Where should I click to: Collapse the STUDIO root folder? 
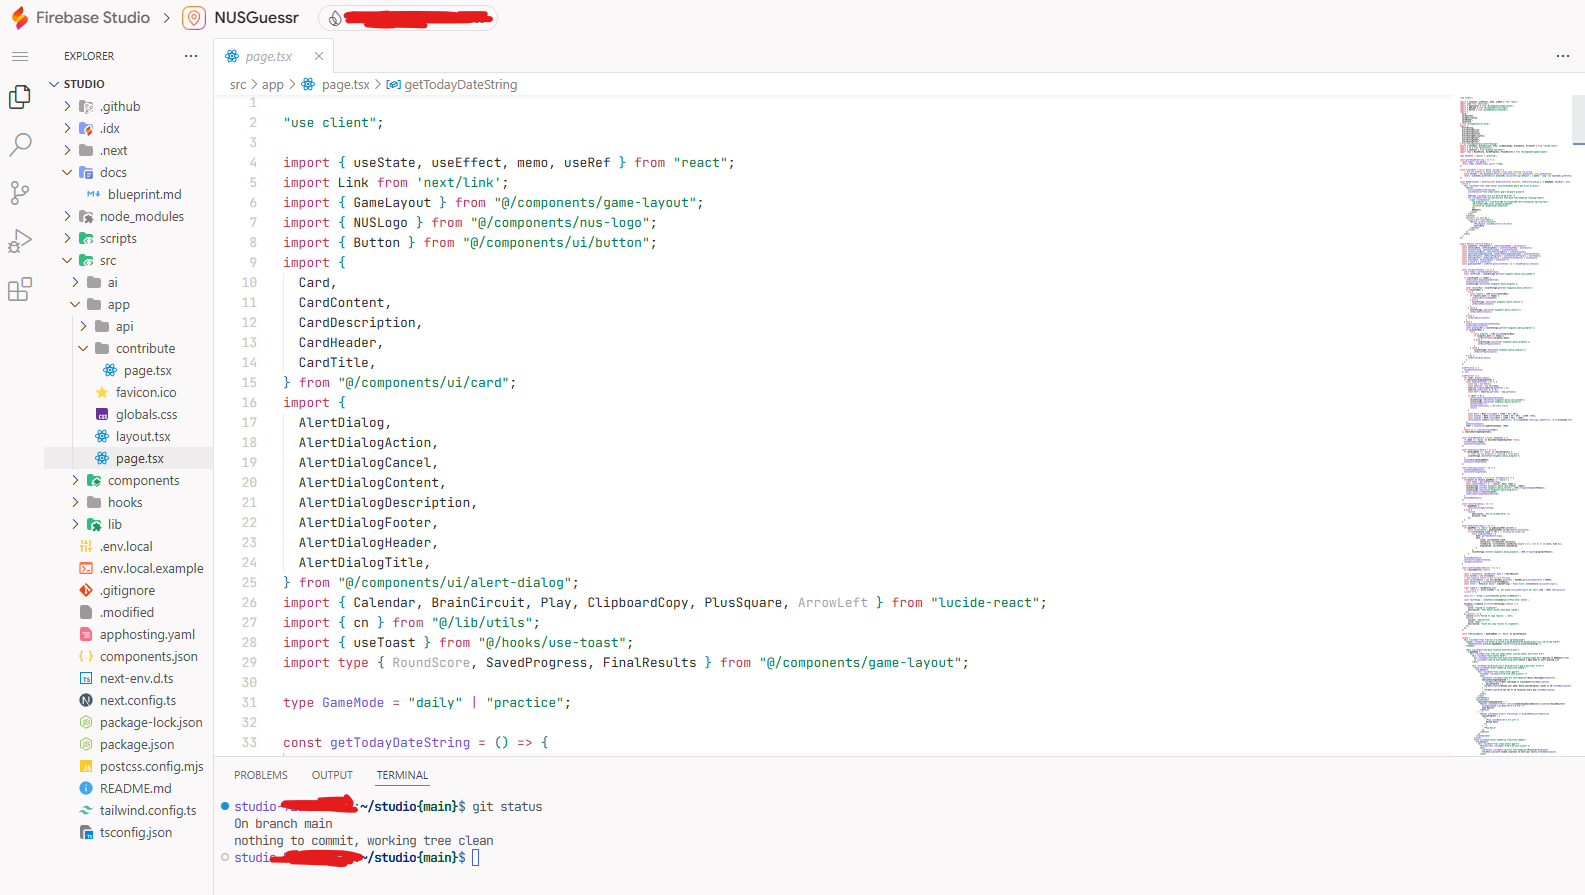[54, 84]
